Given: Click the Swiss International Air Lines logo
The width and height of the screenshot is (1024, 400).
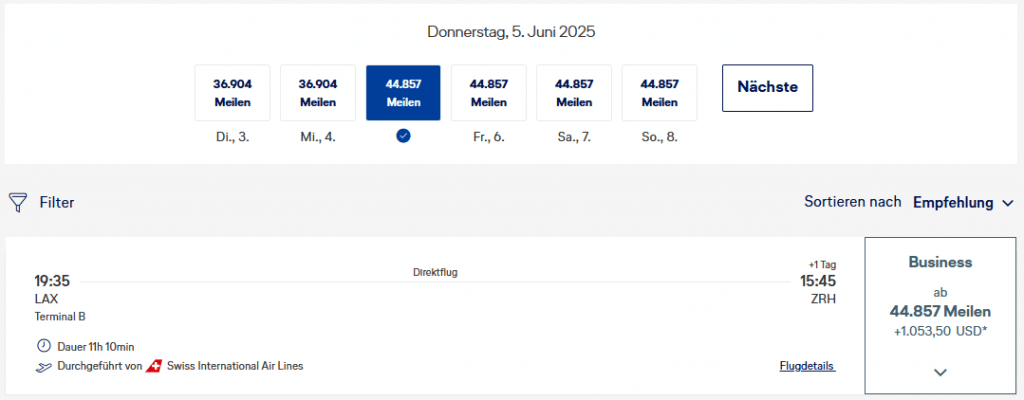Looking at the screenshot, I should pyautogui.click(x=154, y=366).
